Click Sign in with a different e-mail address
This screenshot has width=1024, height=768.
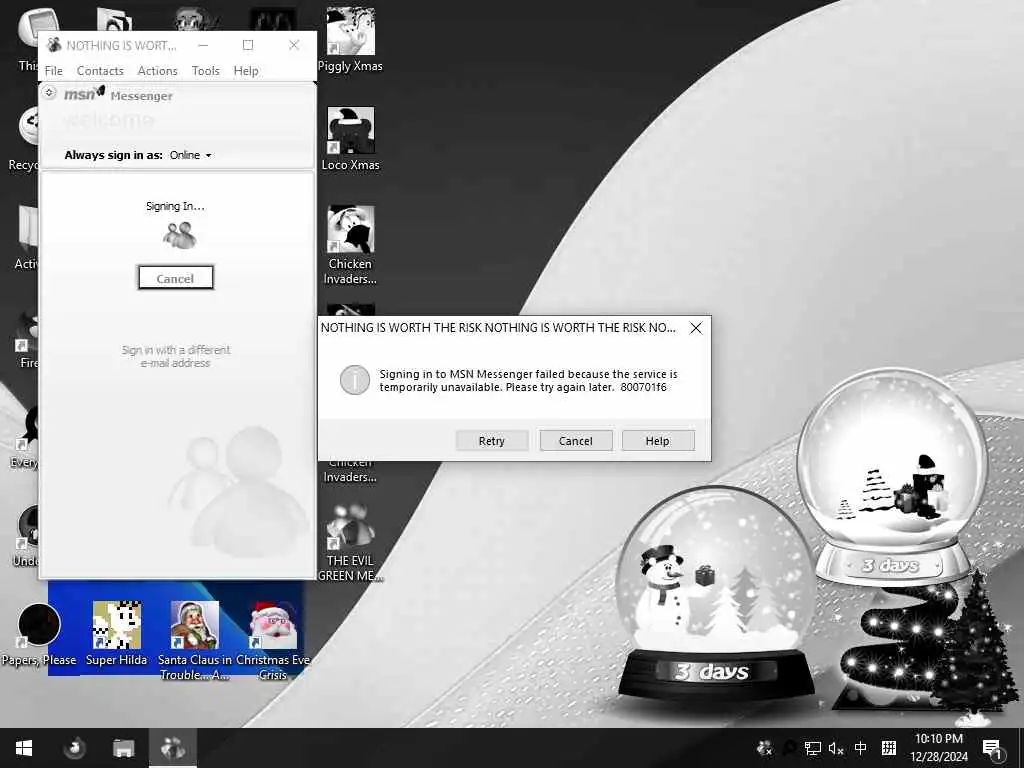tap(176, 357)
